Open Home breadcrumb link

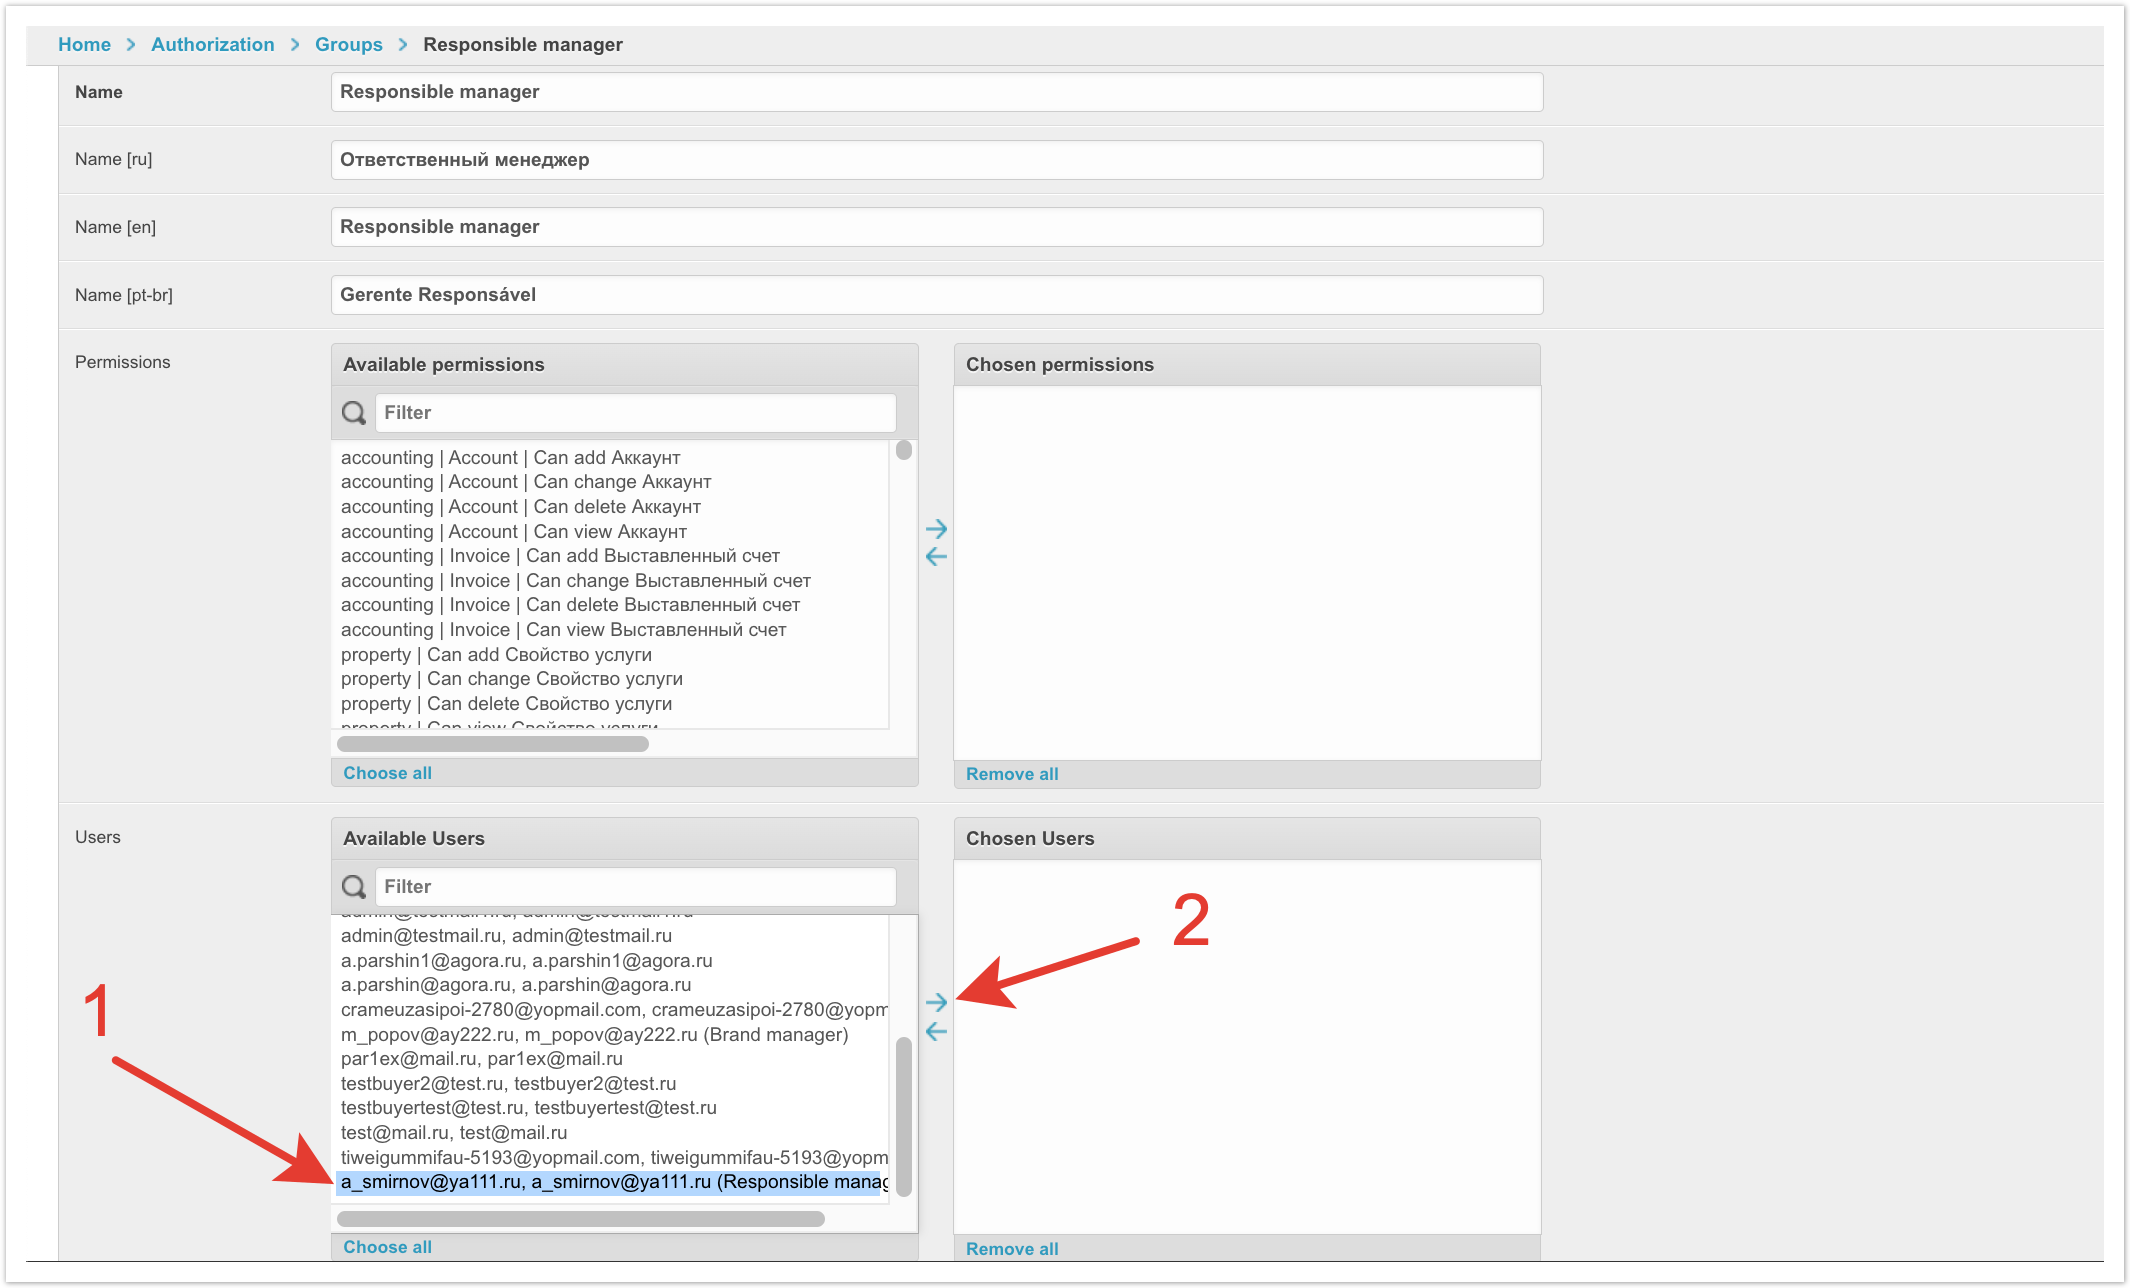pos(84,45)
